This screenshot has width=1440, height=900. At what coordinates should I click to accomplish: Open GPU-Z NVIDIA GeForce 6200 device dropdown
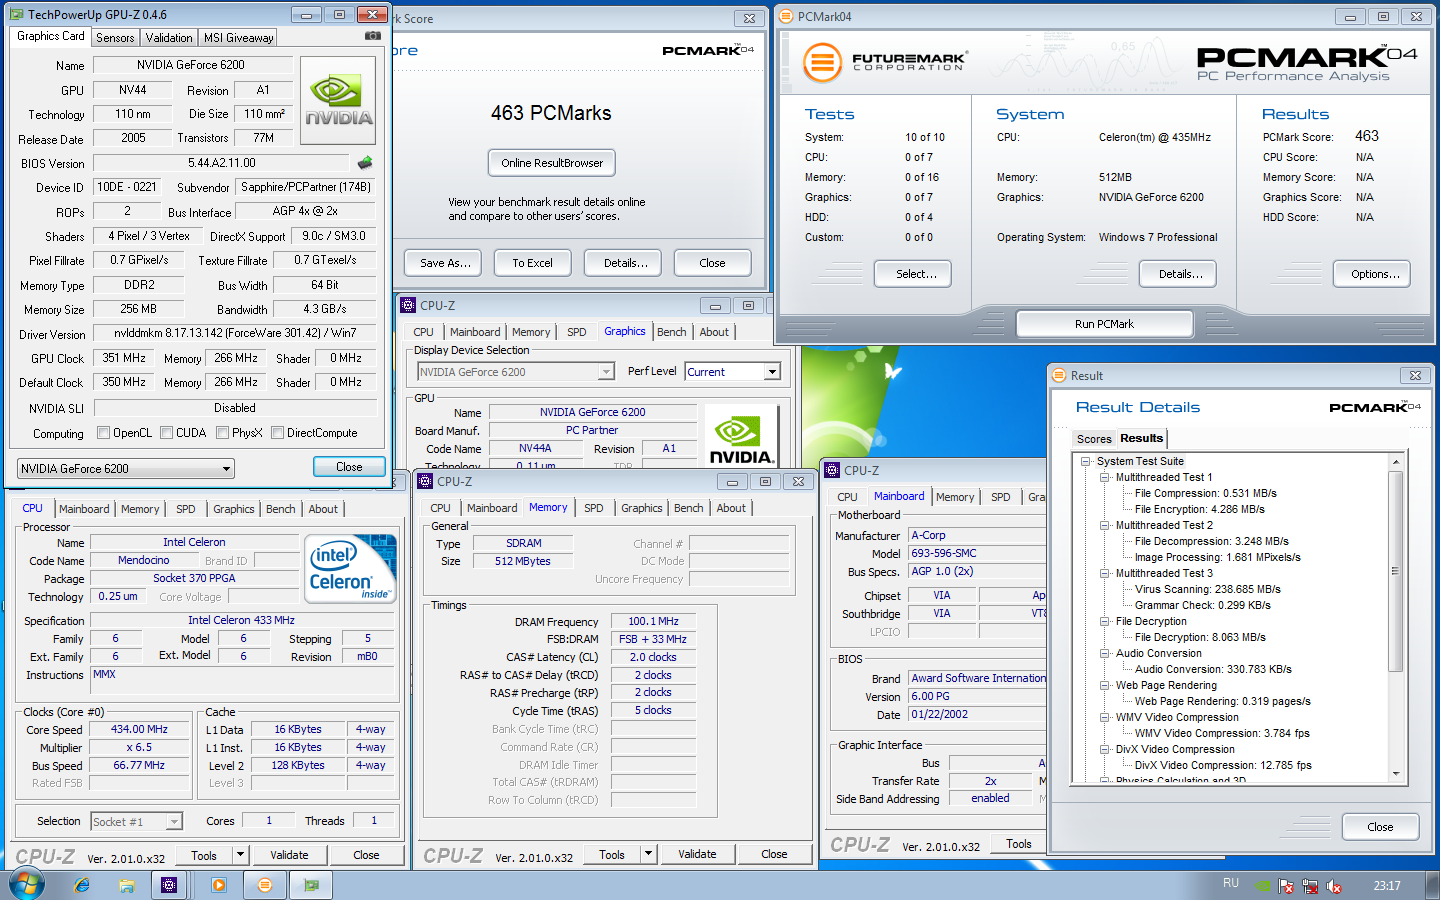pyautogui.click(x=126, y=468)
